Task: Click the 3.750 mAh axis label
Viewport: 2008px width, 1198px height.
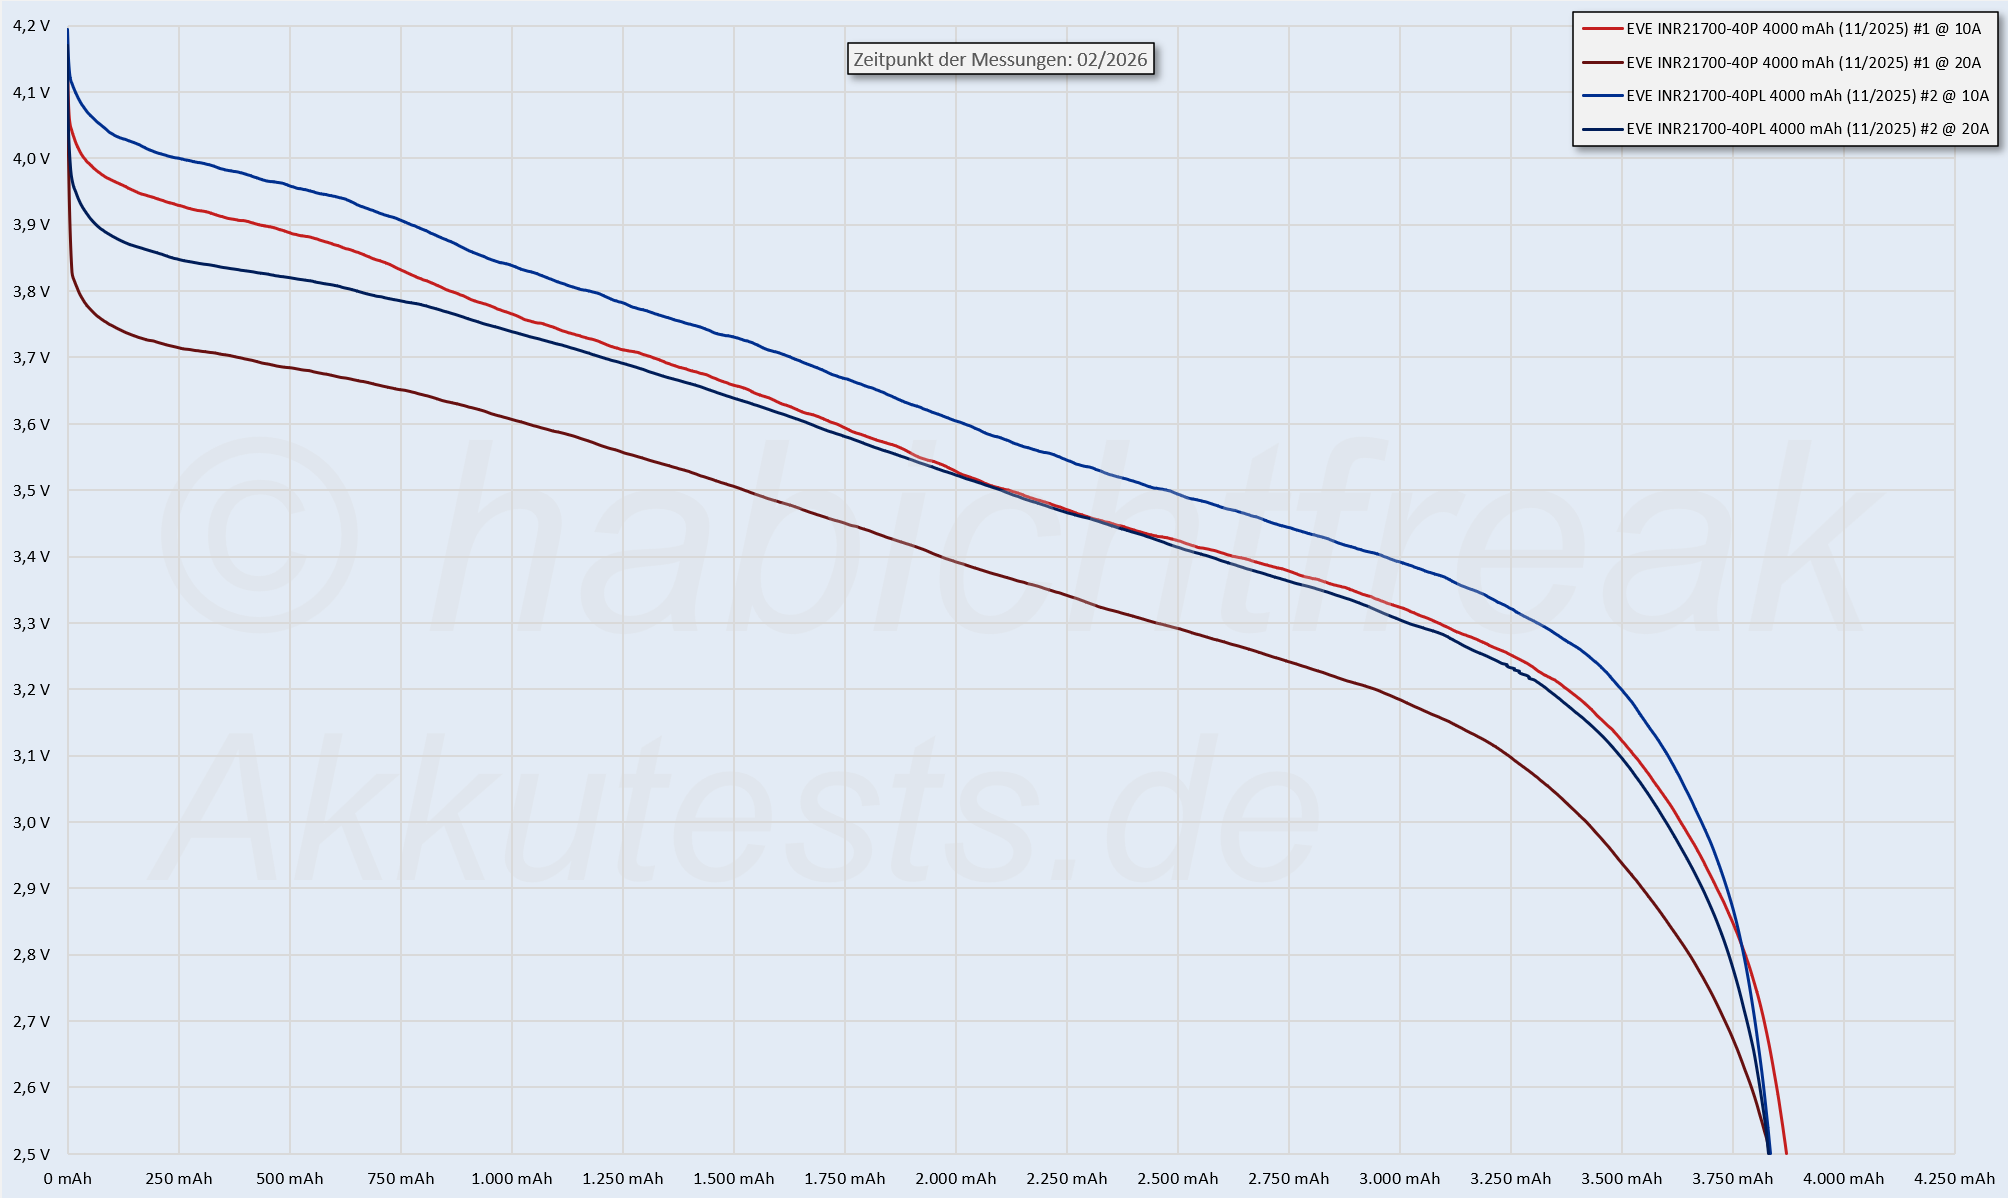Action: coord(1732,1179)
